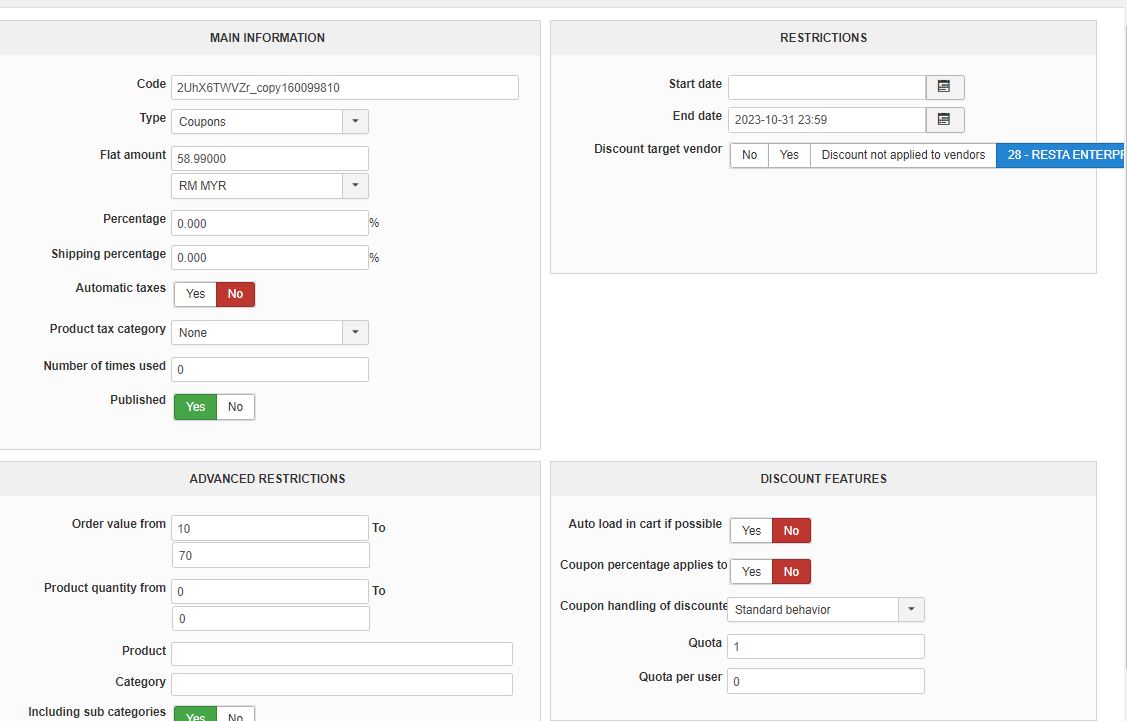Viewport: 1127px width, 721px height.
Task: Click the Quota per user field
Action: [x=825, y=682]
